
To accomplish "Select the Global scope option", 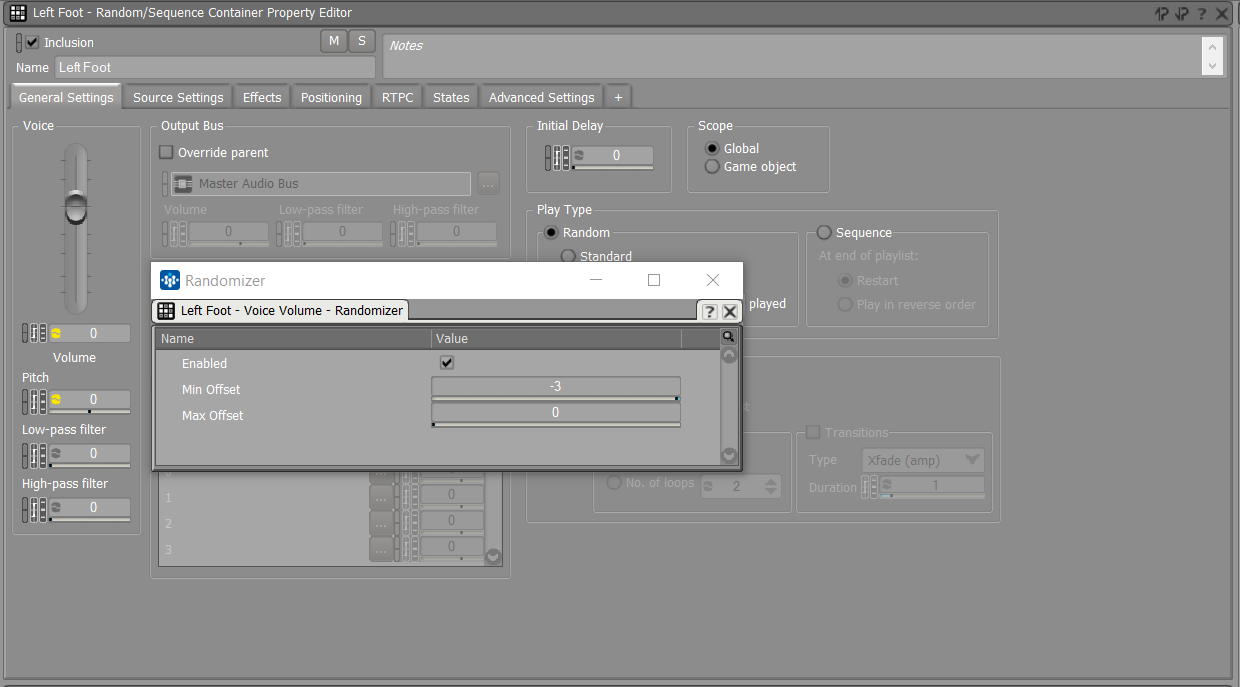I will [x=712, y=148].
